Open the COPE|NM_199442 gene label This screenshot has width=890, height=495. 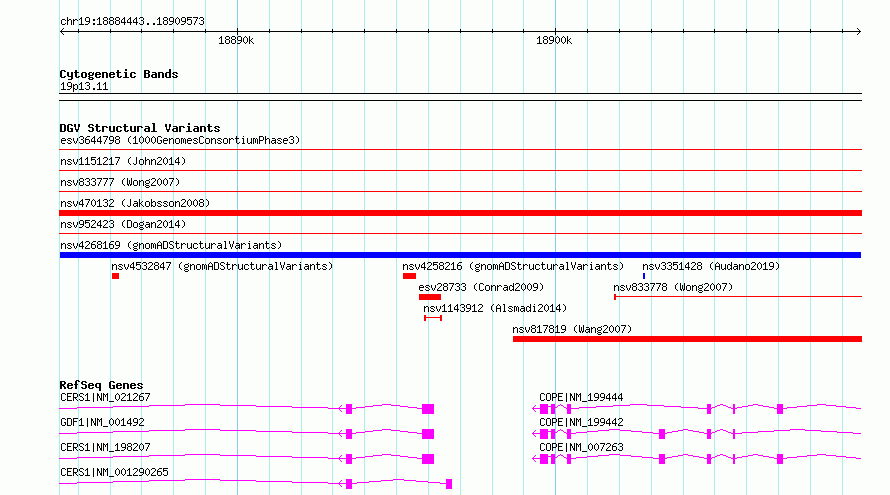click(x=581, y=422)
